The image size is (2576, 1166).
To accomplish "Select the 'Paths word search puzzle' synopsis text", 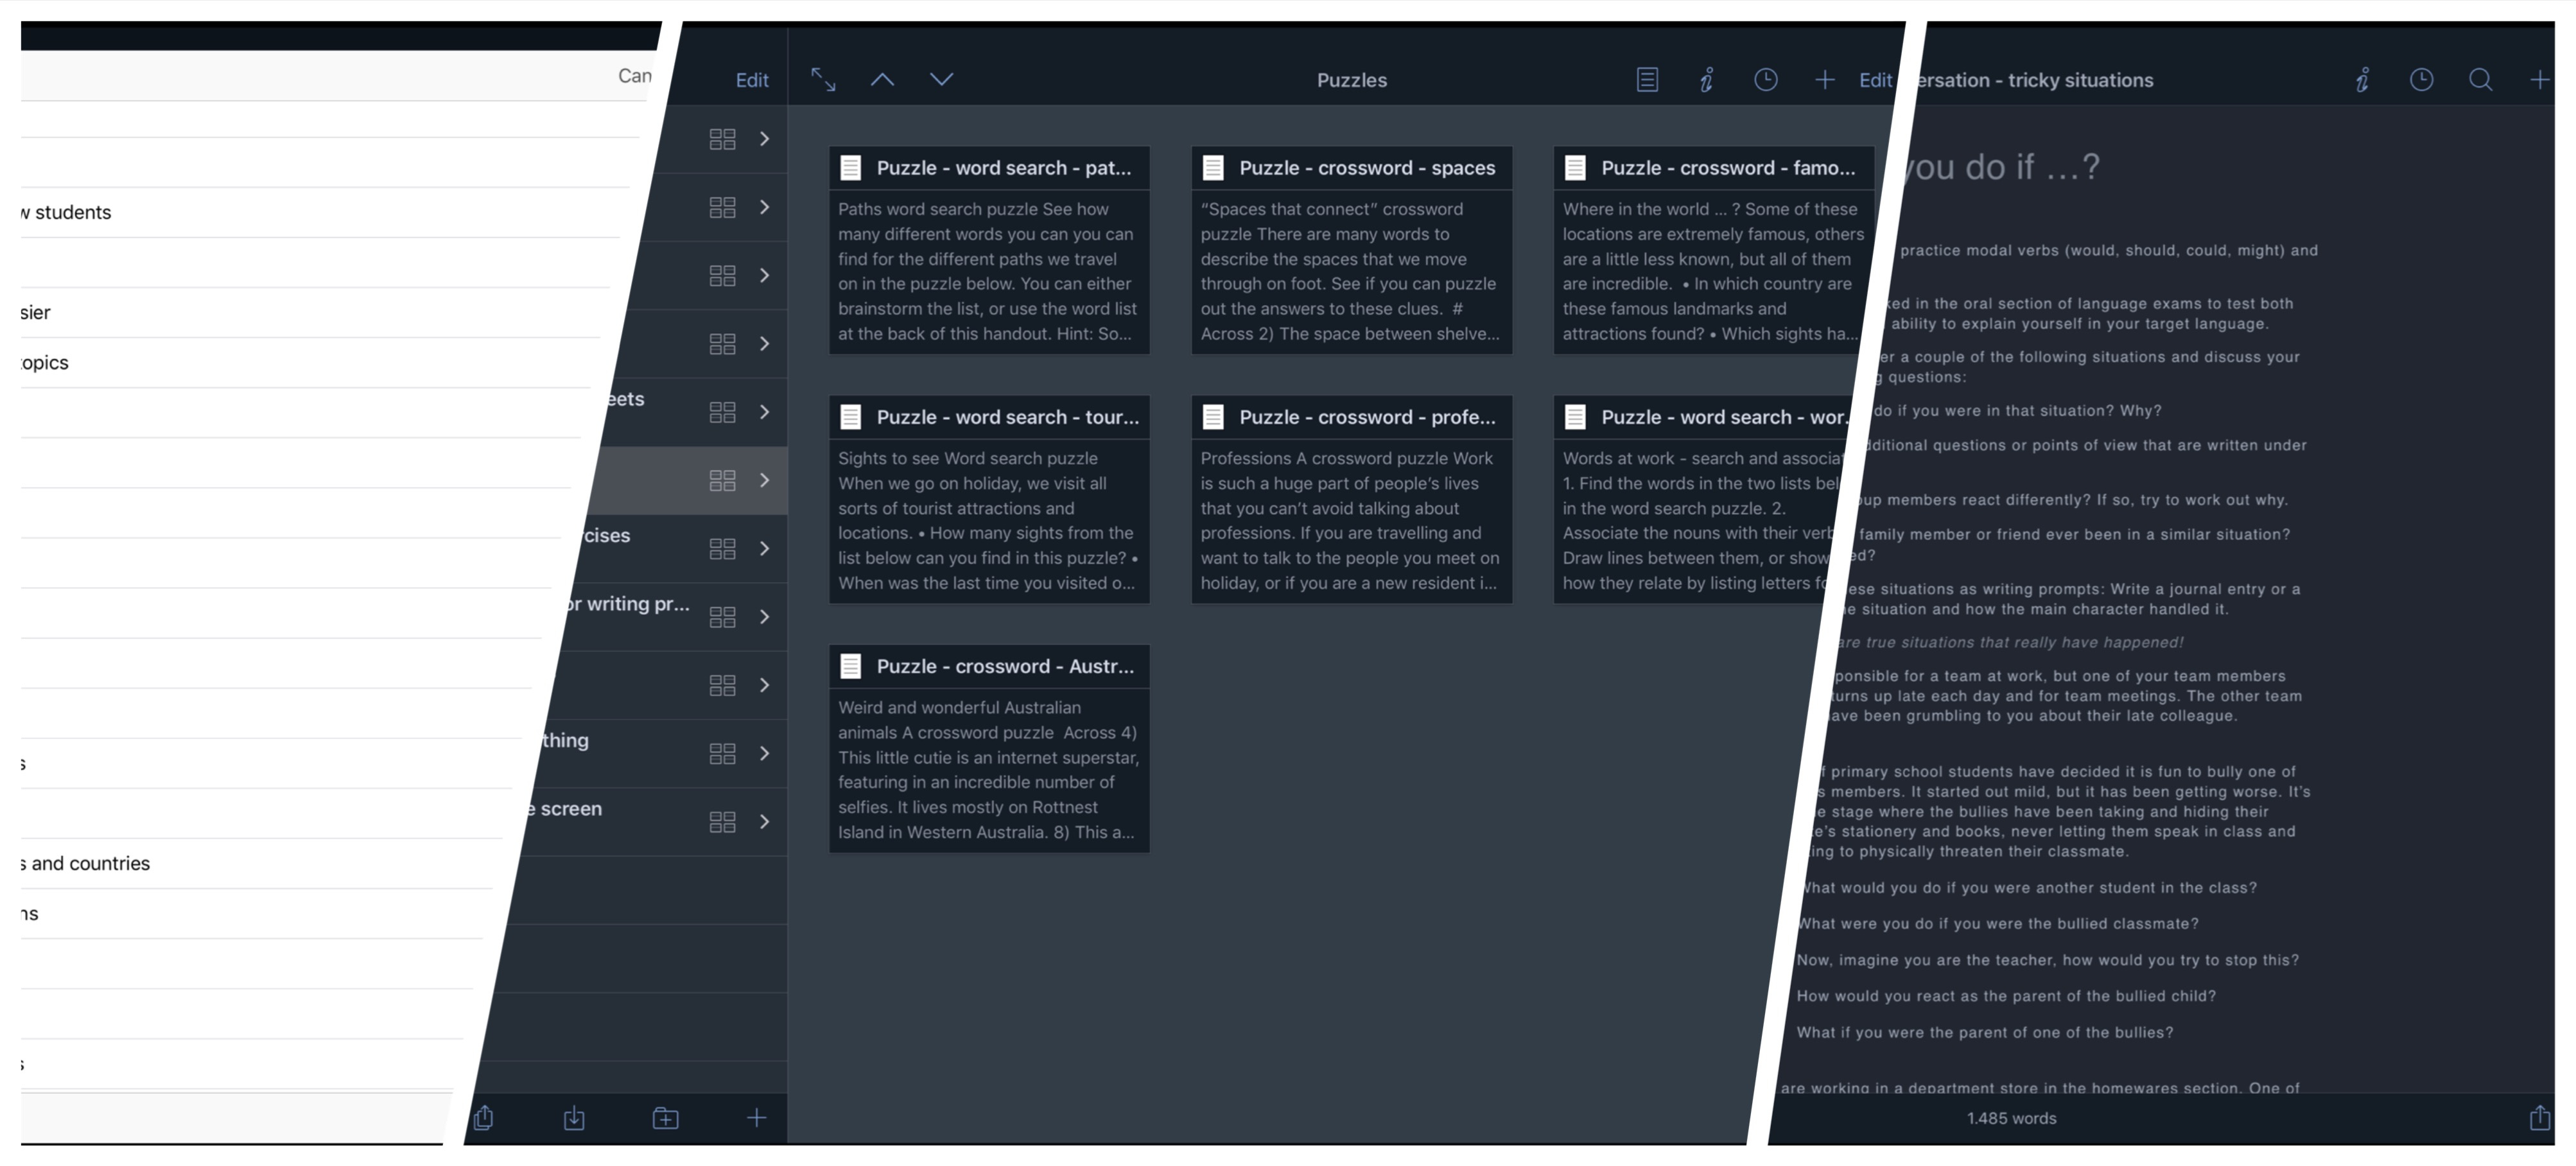I will tap(988, 271).
